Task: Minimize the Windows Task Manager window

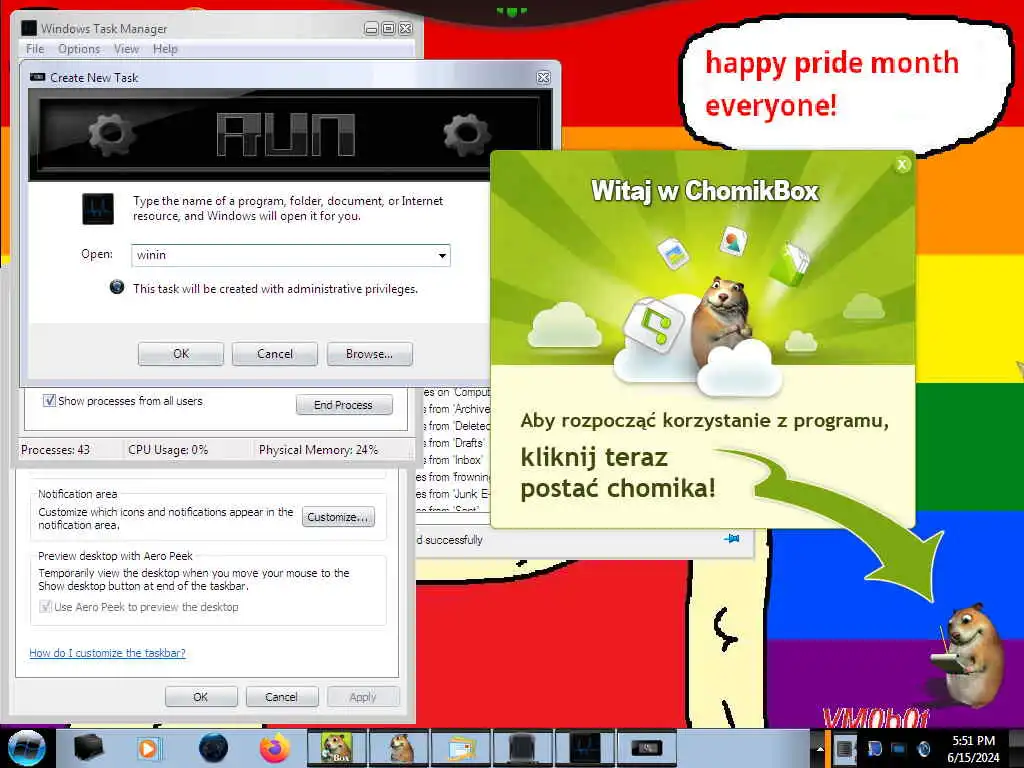Action: (x=371, y=28)
